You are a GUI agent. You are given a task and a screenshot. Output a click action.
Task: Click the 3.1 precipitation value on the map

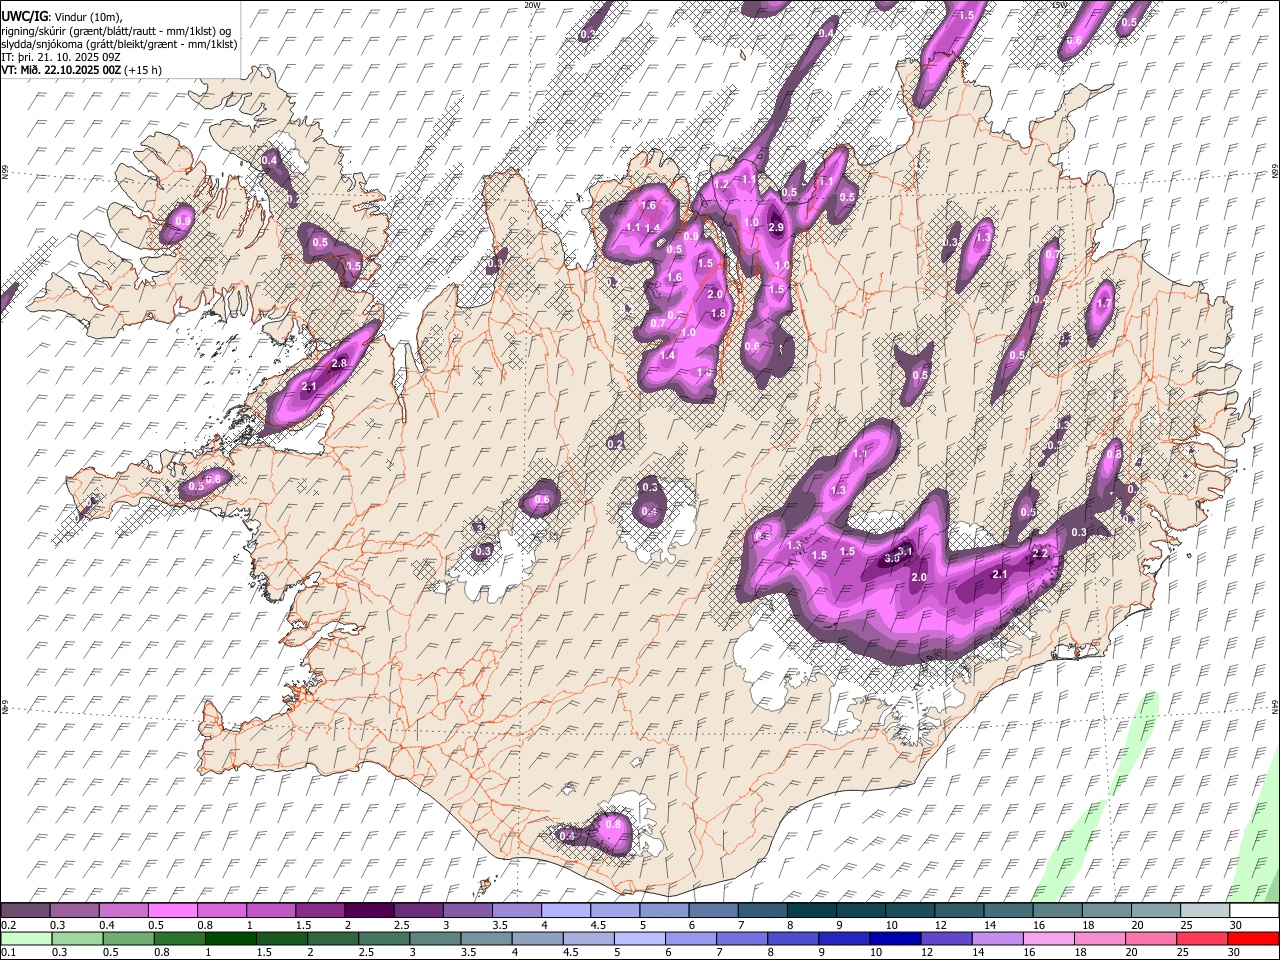pos(905,551)
